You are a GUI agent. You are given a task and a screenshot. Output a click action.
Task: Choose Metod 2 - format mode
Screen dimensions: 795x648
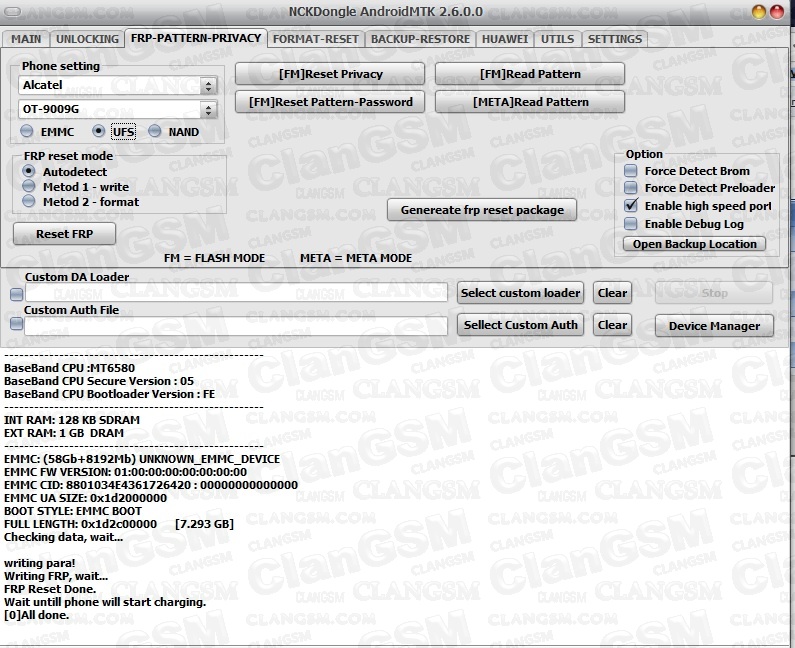pos(29,202)
